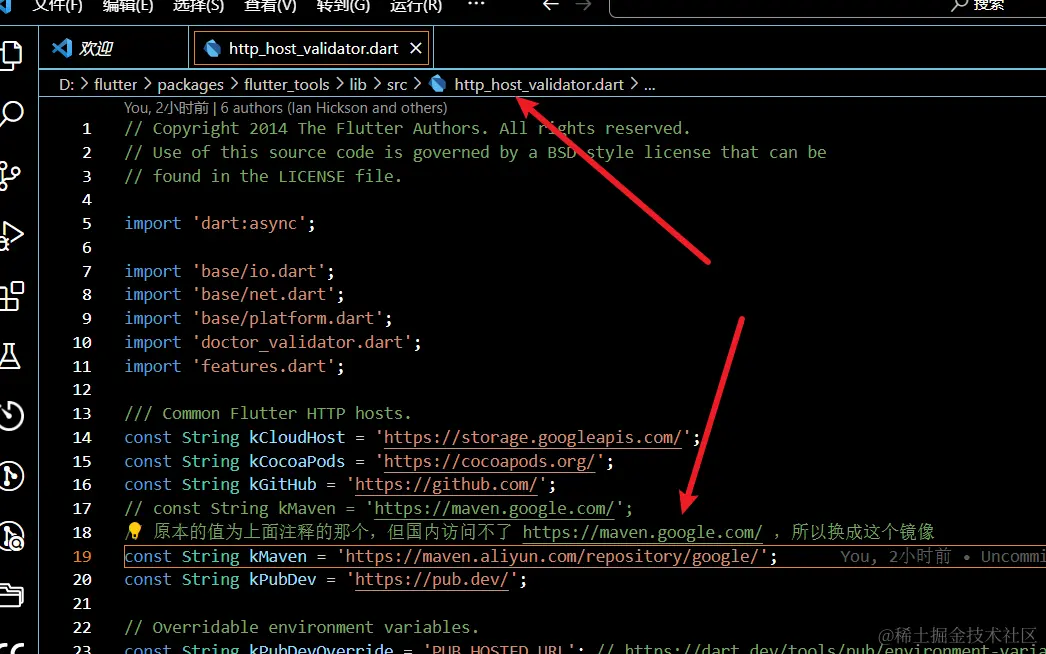Follow the pub.dev link on line 20
Screen dimensions: 1046x654
pyautogui.click(x=432, y=579)
